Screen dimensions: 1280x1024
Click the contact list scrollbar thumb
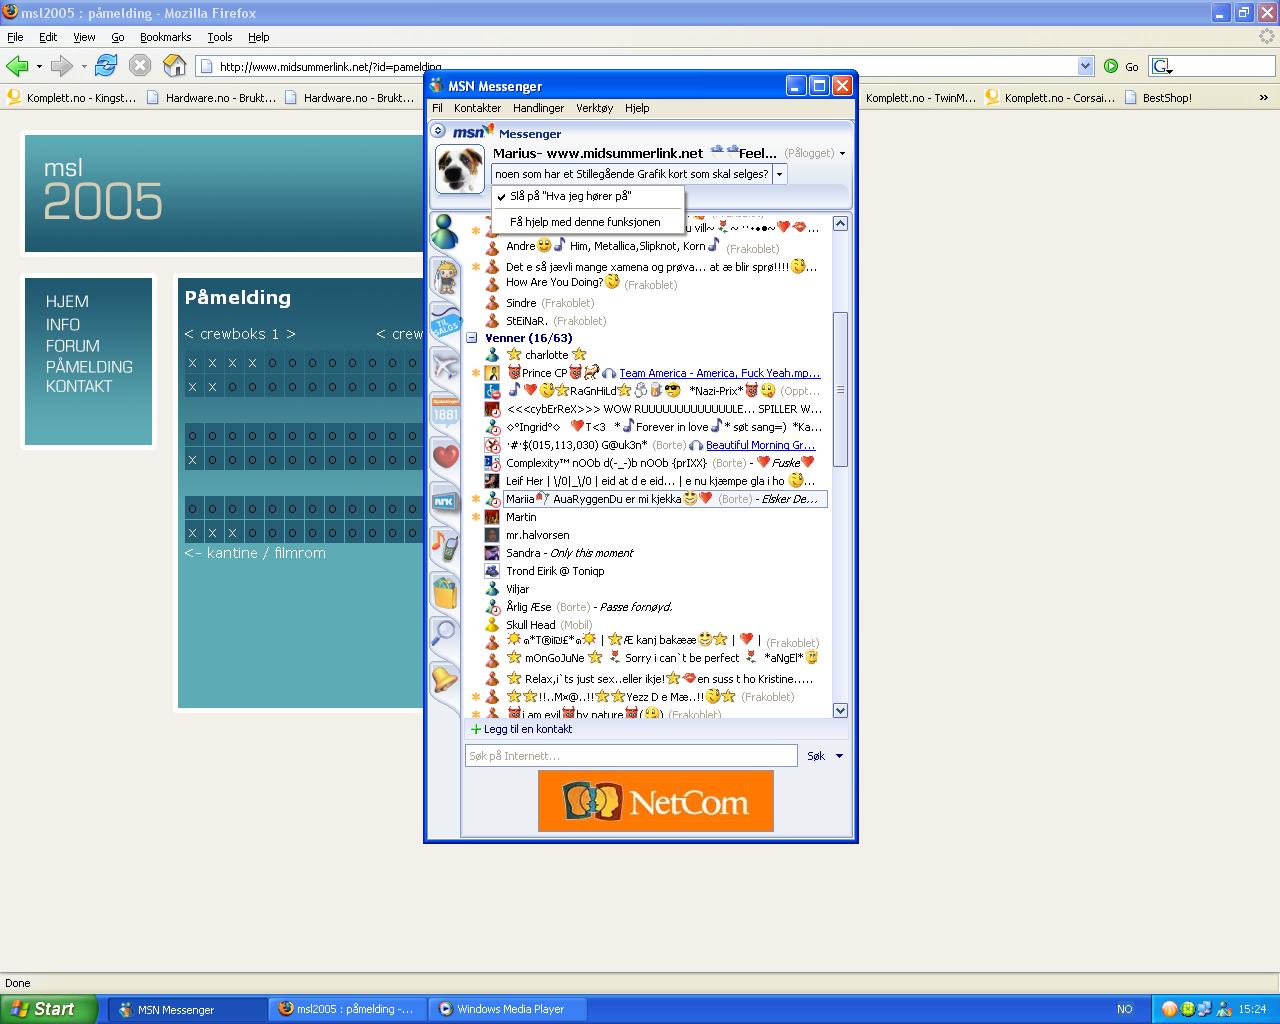point(840,389)
